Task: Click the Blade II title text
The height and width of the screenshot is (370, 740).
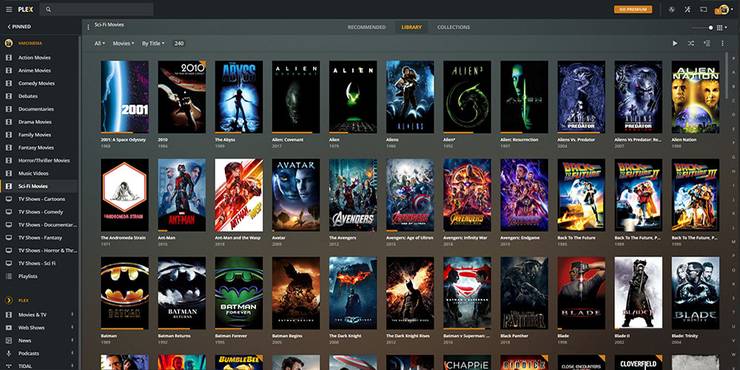Action: click(x=622, y=336)
